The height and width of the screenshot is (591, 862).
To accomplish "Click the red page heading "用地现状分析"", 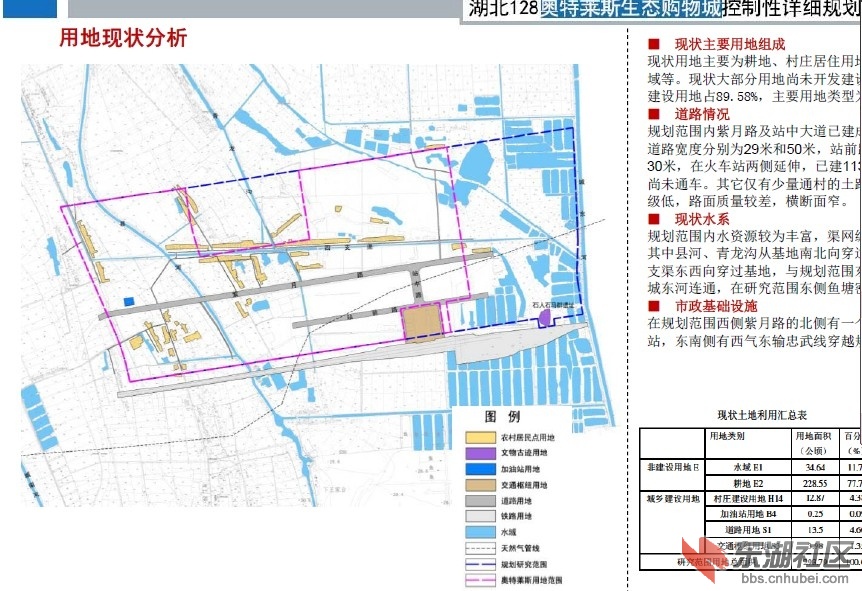I will click(x=123, y=38).
